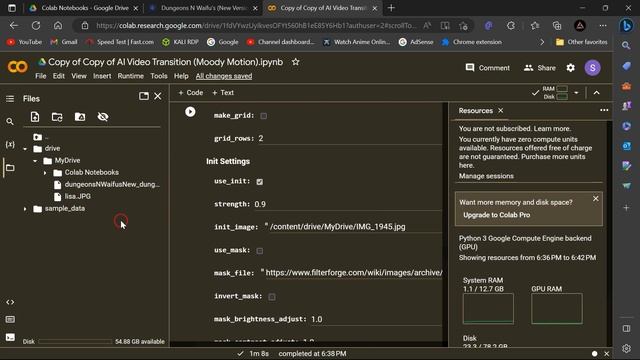Open the Insert menu
This screenshot has height=360, width=640.
tap(102, 76)
